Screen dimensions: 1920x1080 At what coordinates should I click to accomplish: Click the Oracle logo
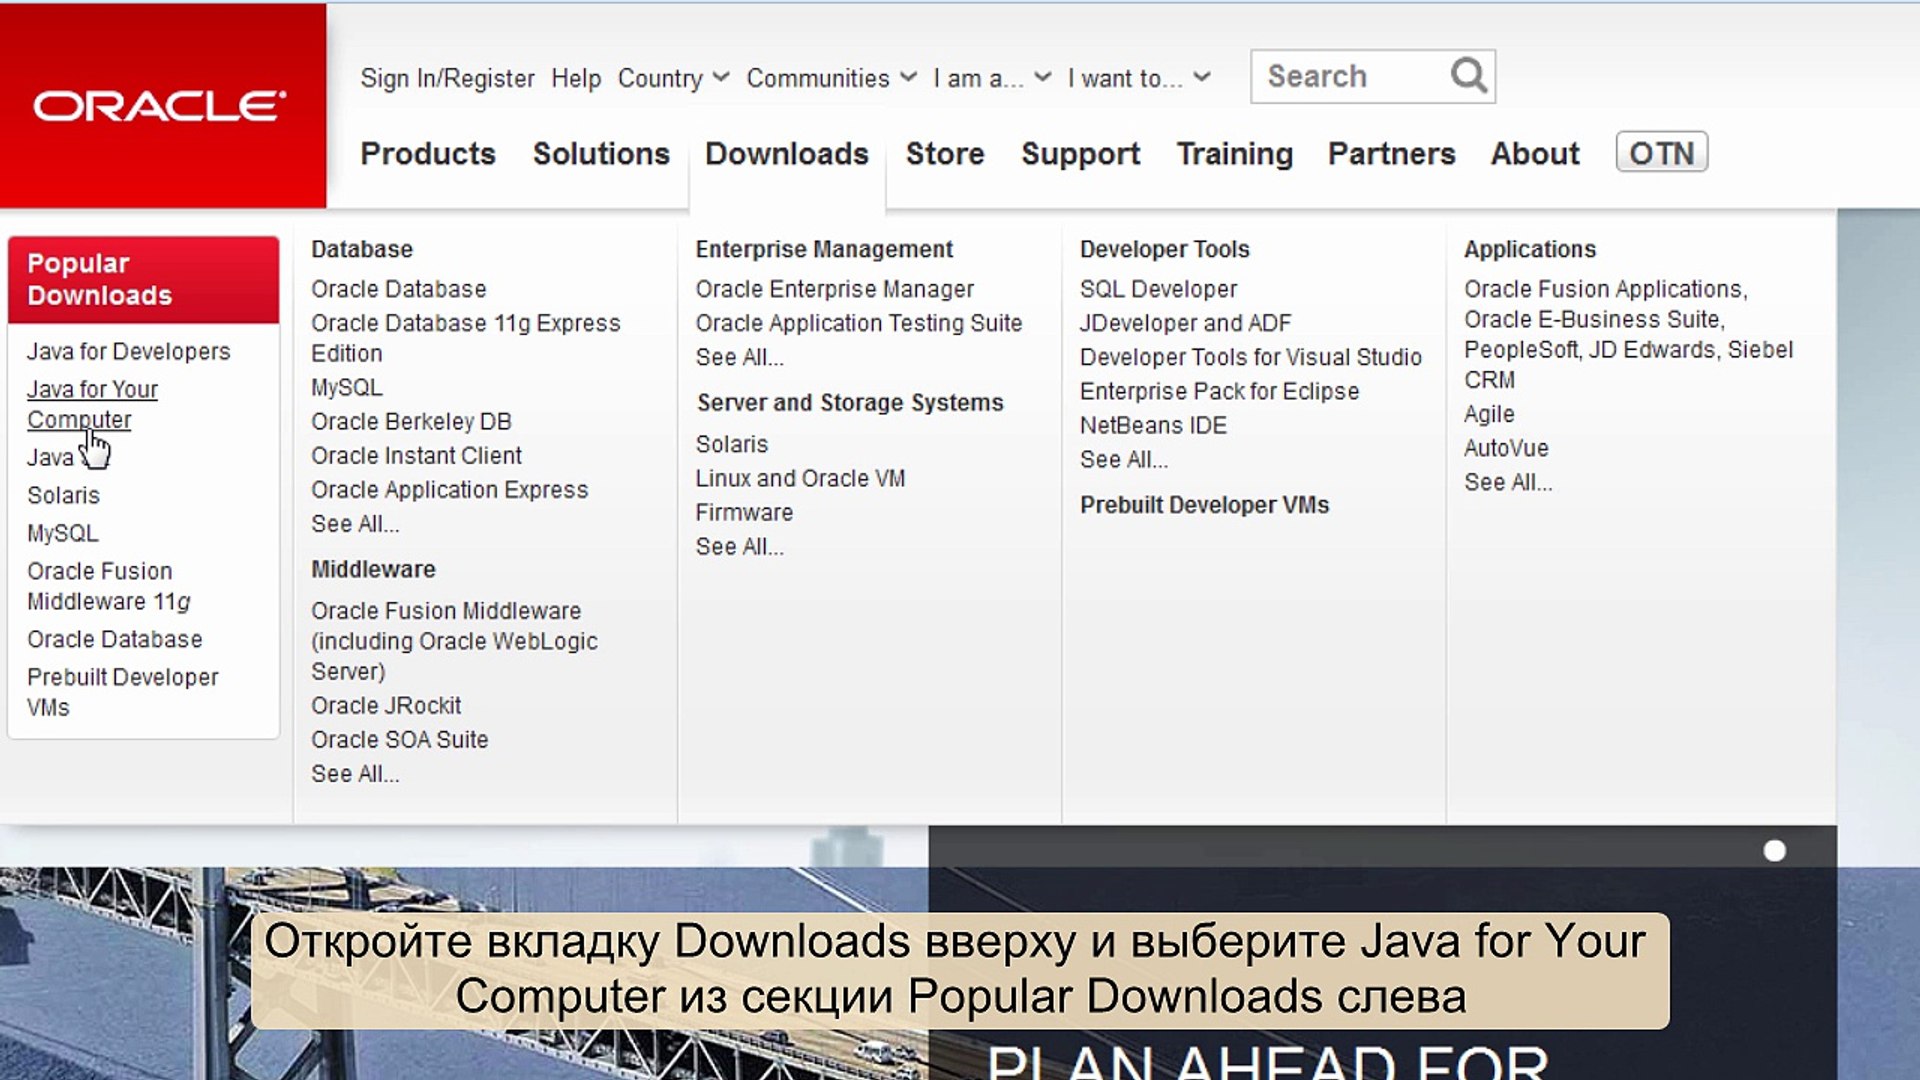tap(160, 106)
